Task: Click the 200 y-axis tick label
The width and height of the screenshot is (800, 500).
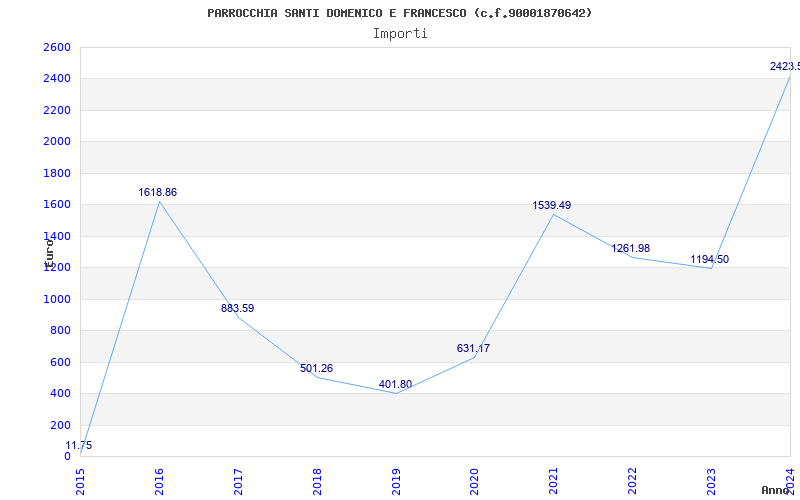Action: click(x=61, y=425)
